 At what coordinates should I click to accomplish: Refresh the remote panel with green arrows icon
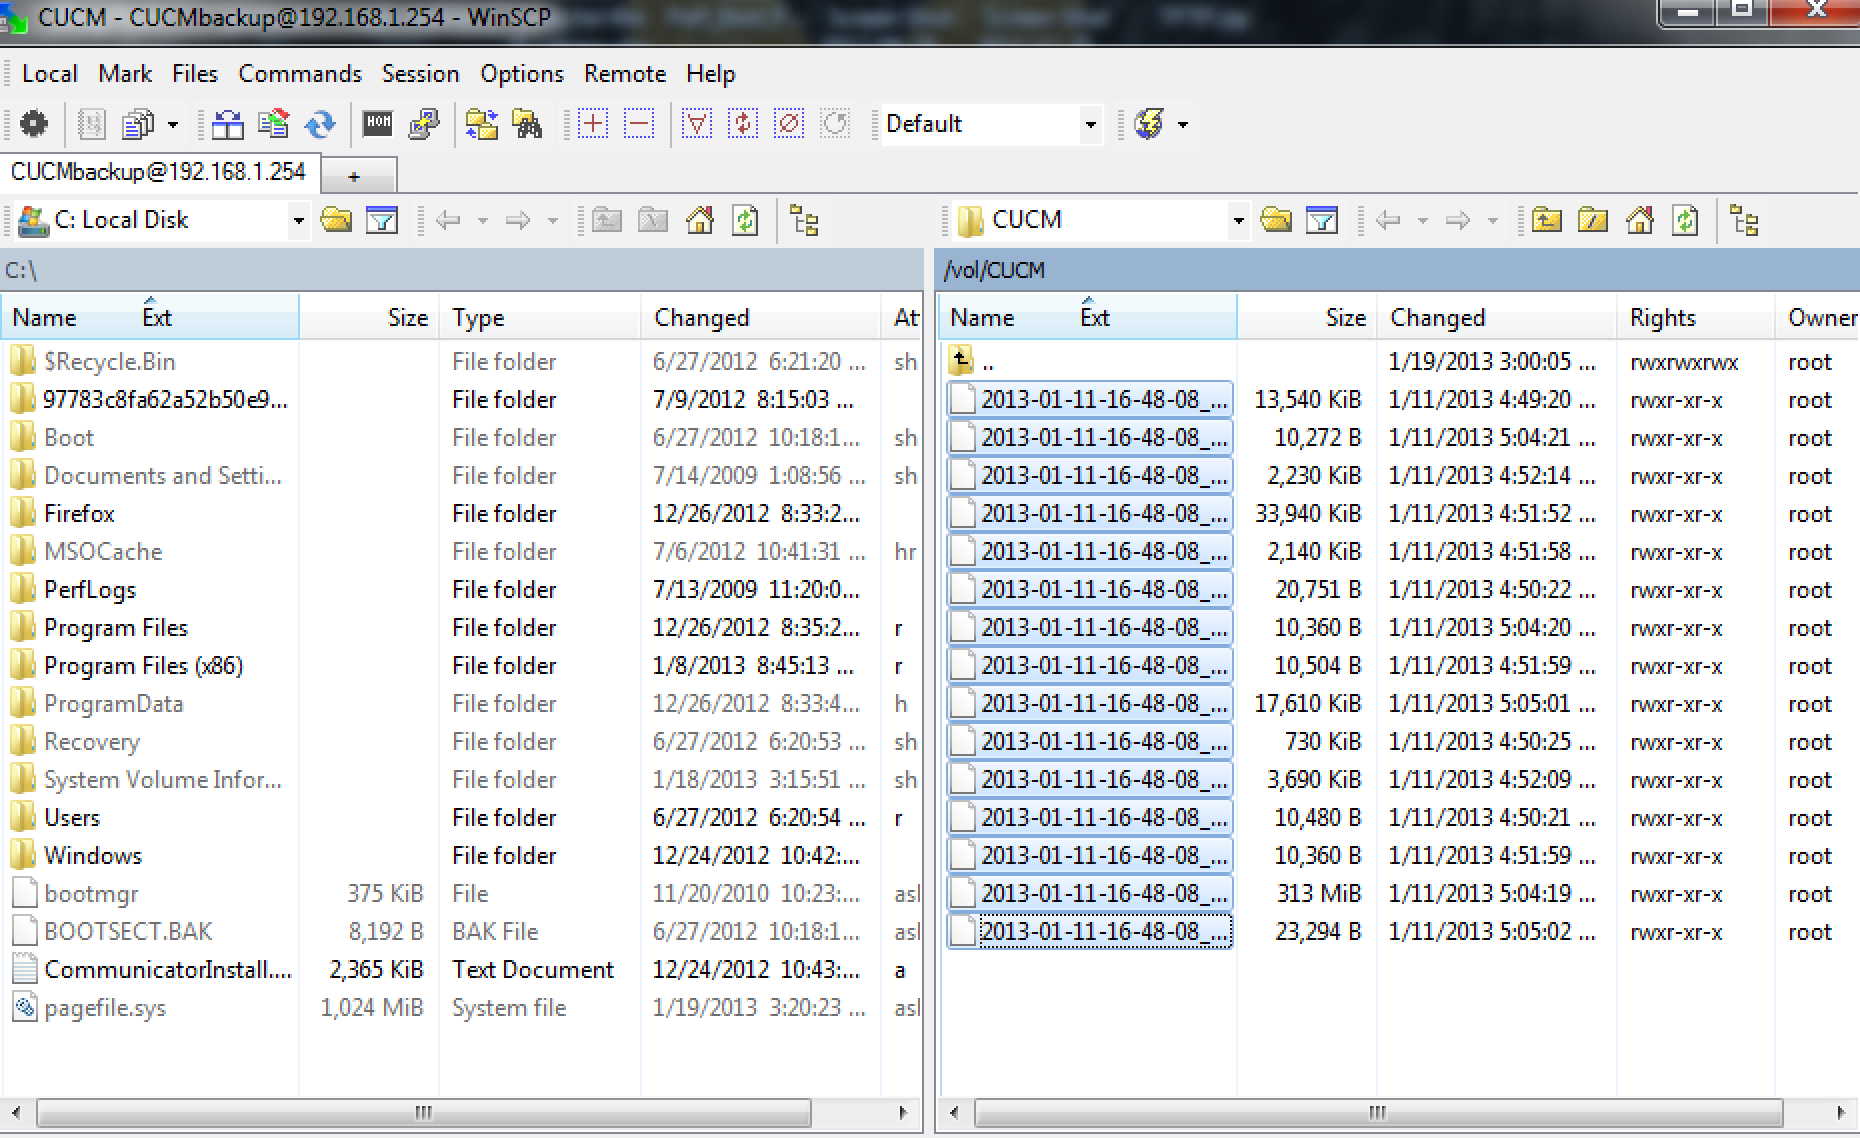(x=1686, y=220)
